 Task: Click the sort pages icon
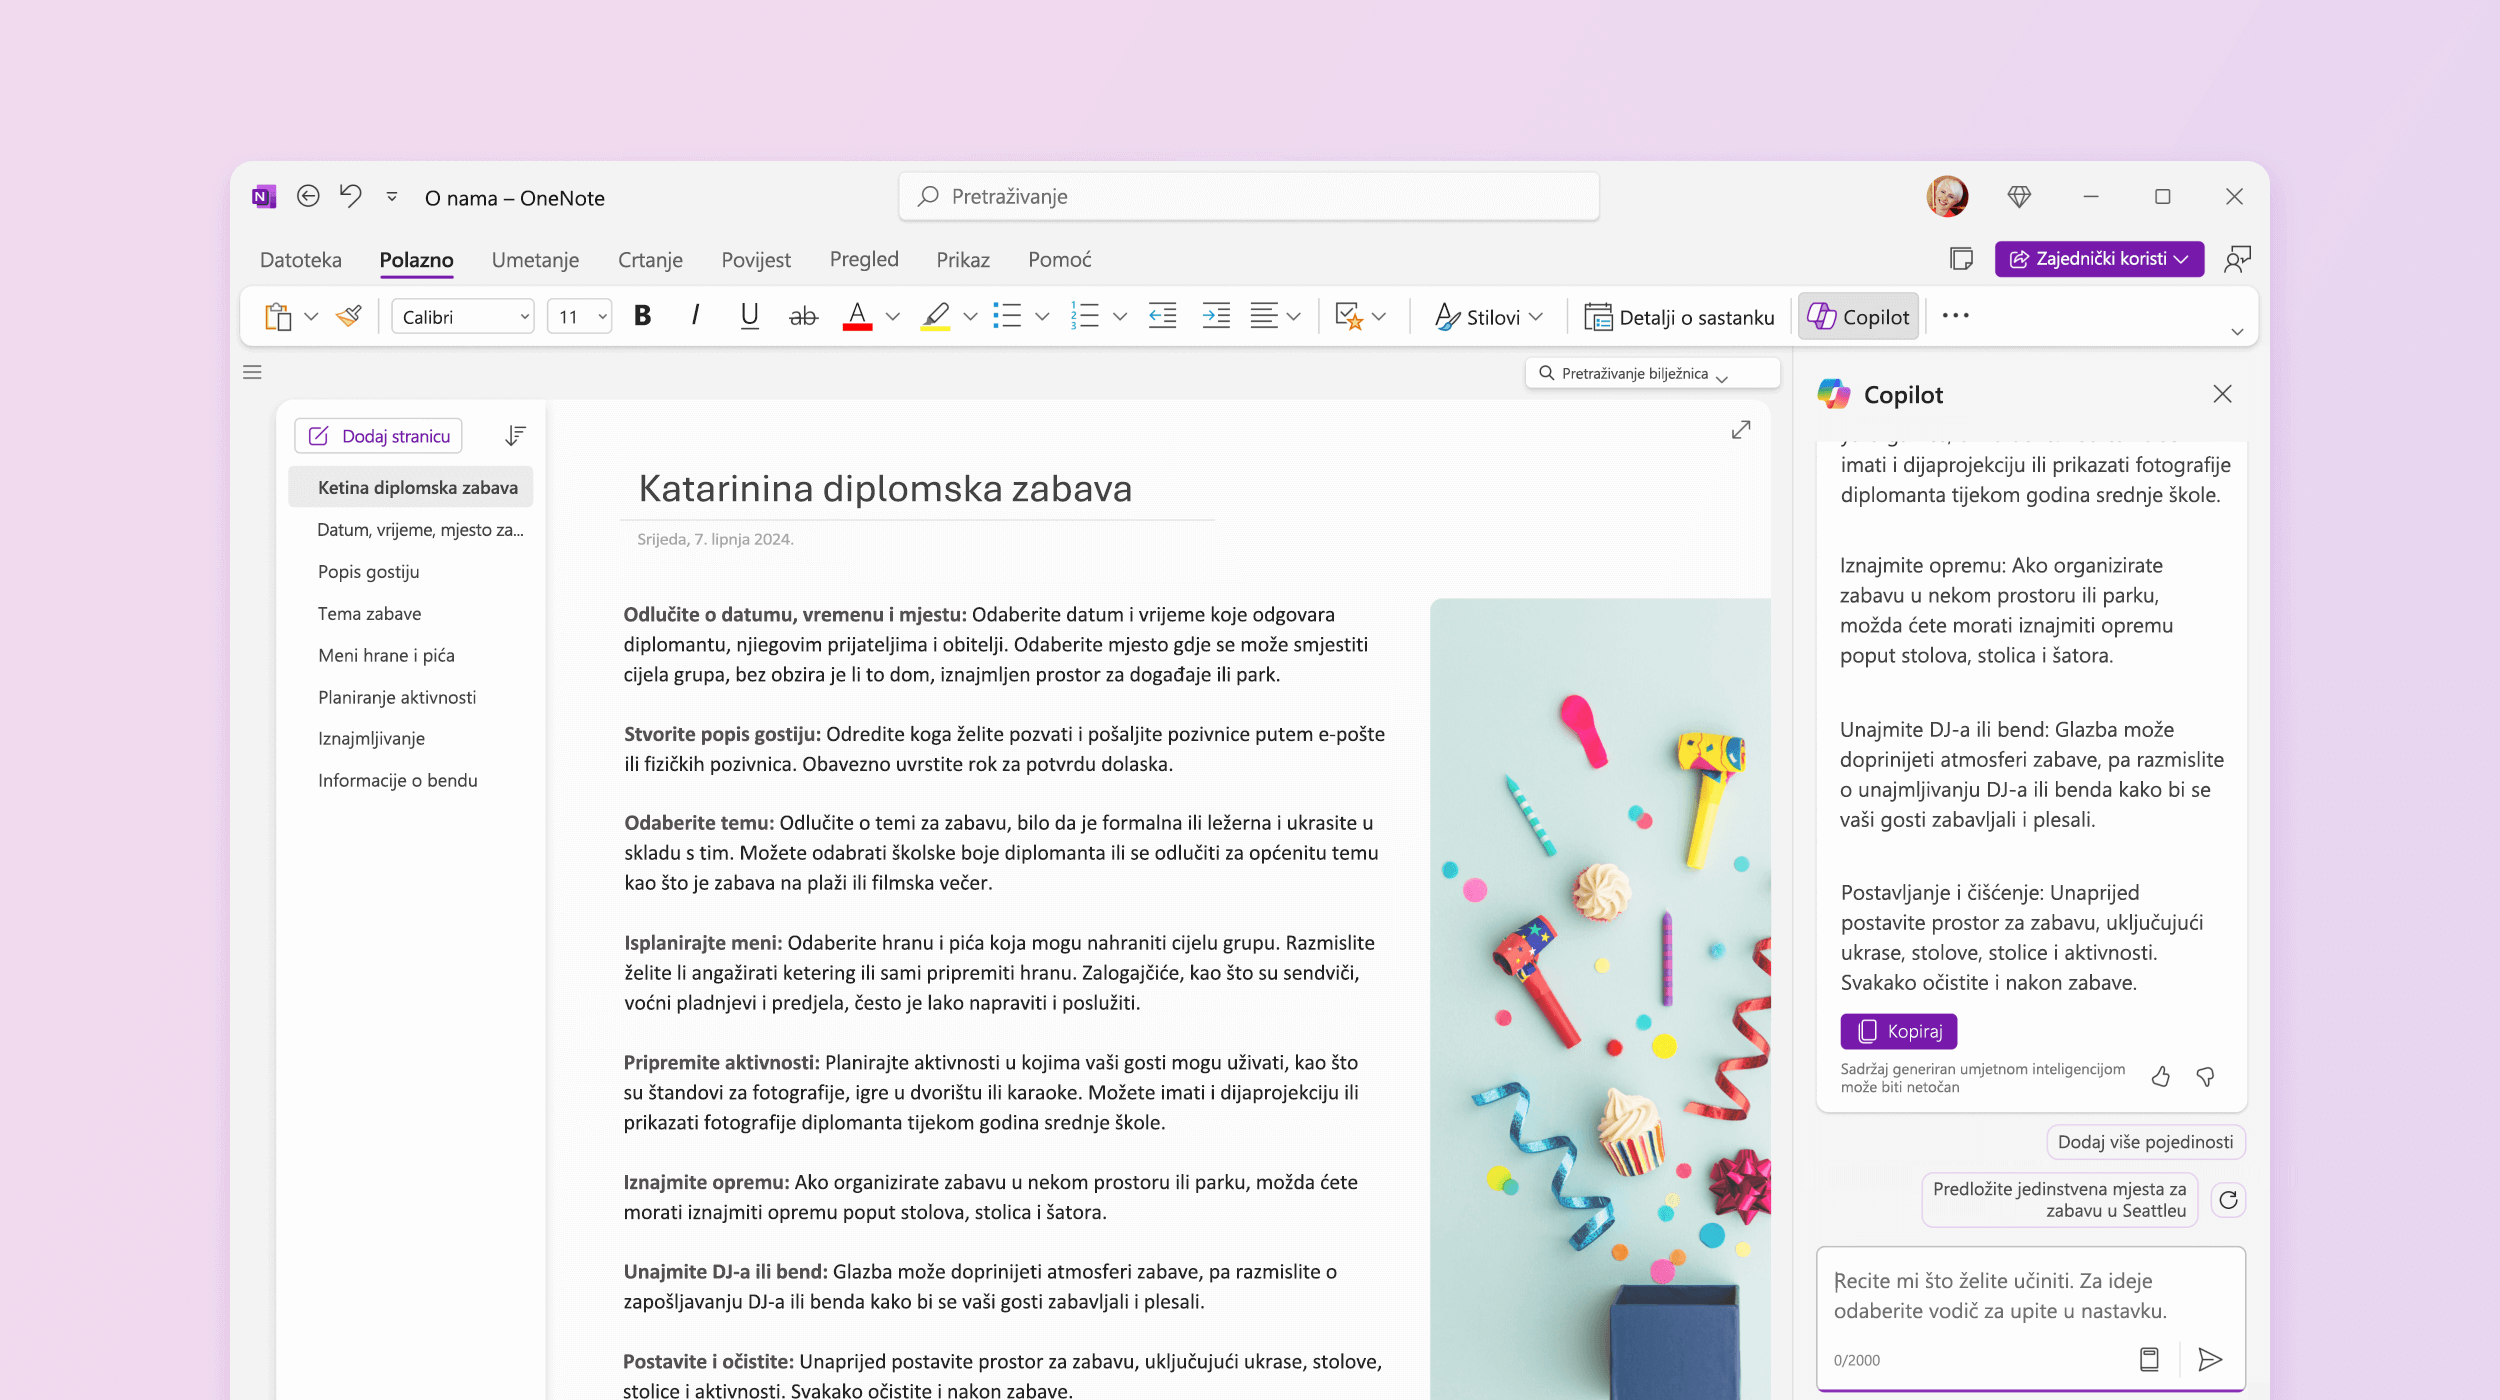tap(515, 435)
